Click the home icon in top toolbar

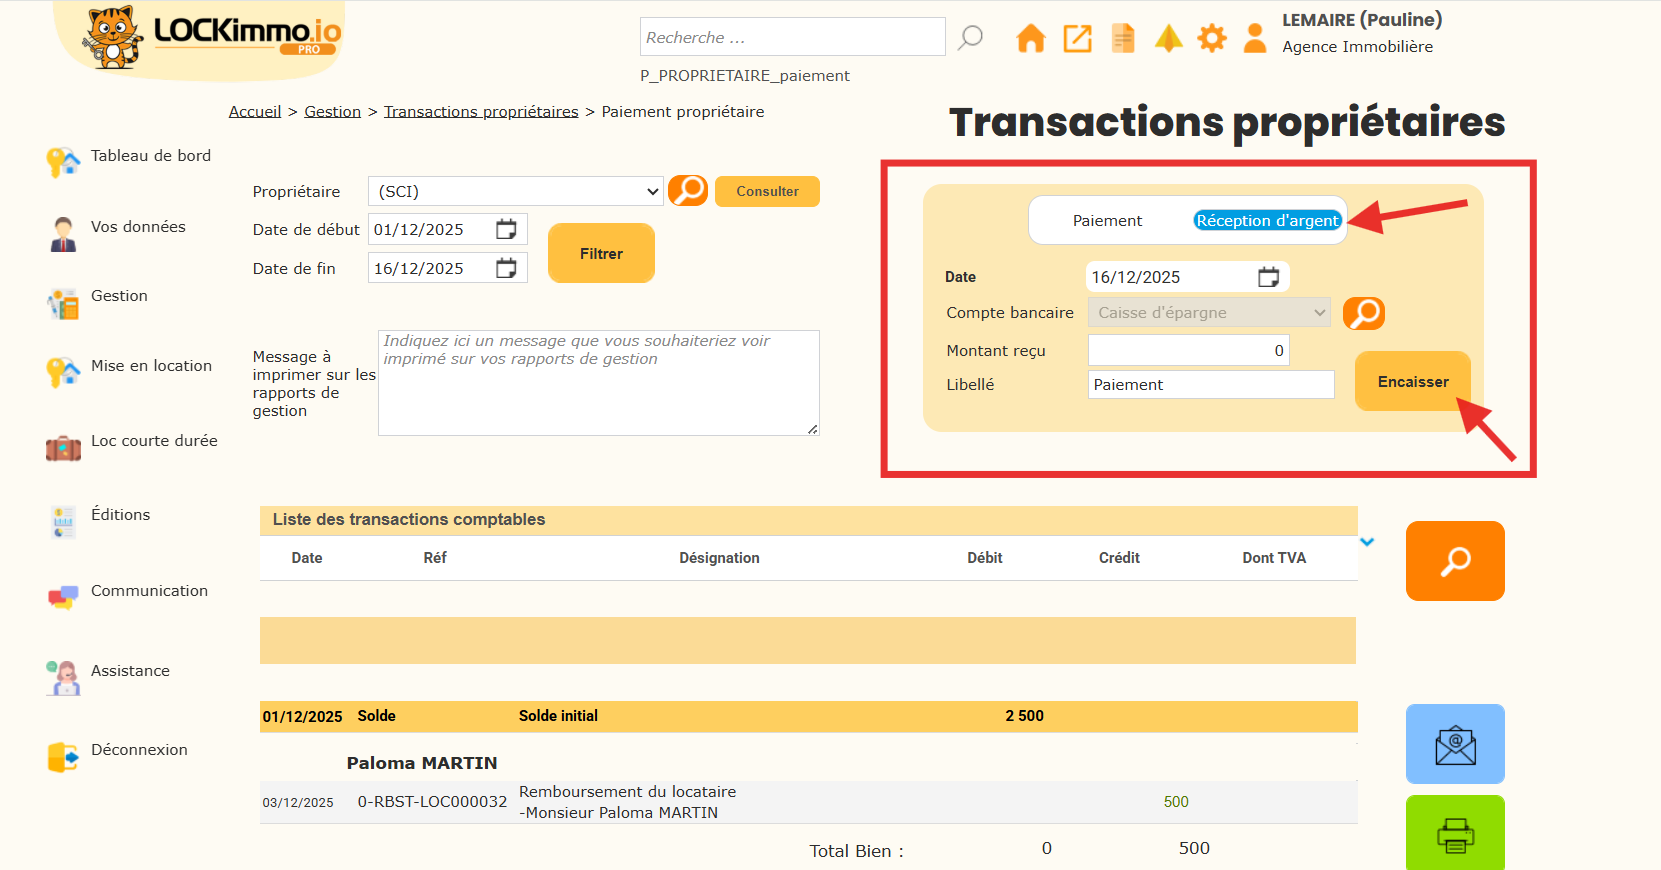click(x=1030, y=39)
